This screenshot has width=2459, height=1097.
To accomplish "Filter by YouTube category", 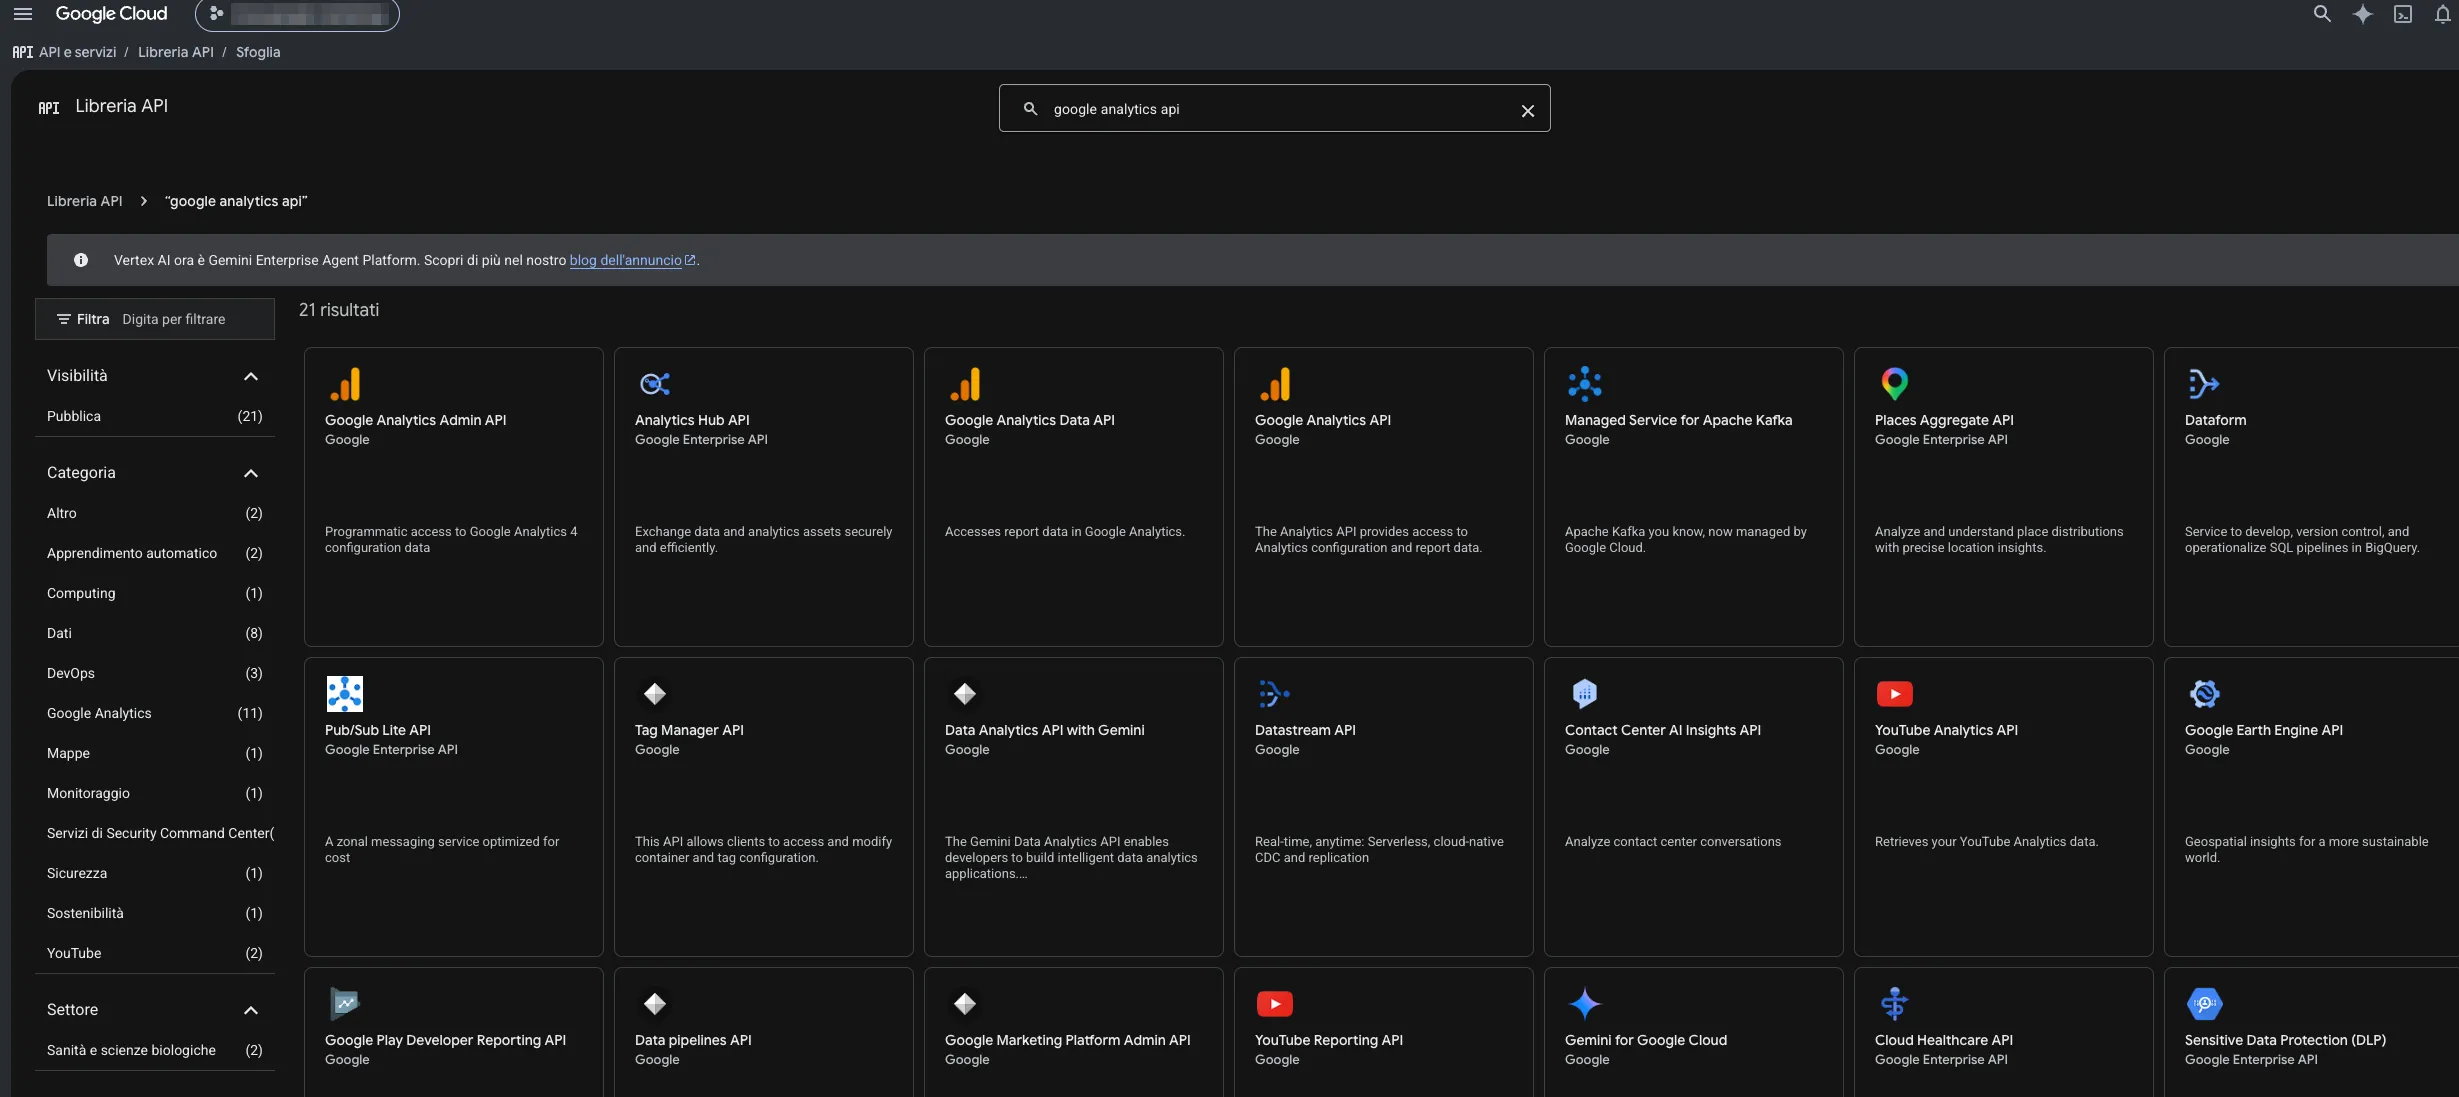I will [x=155, y=953].
